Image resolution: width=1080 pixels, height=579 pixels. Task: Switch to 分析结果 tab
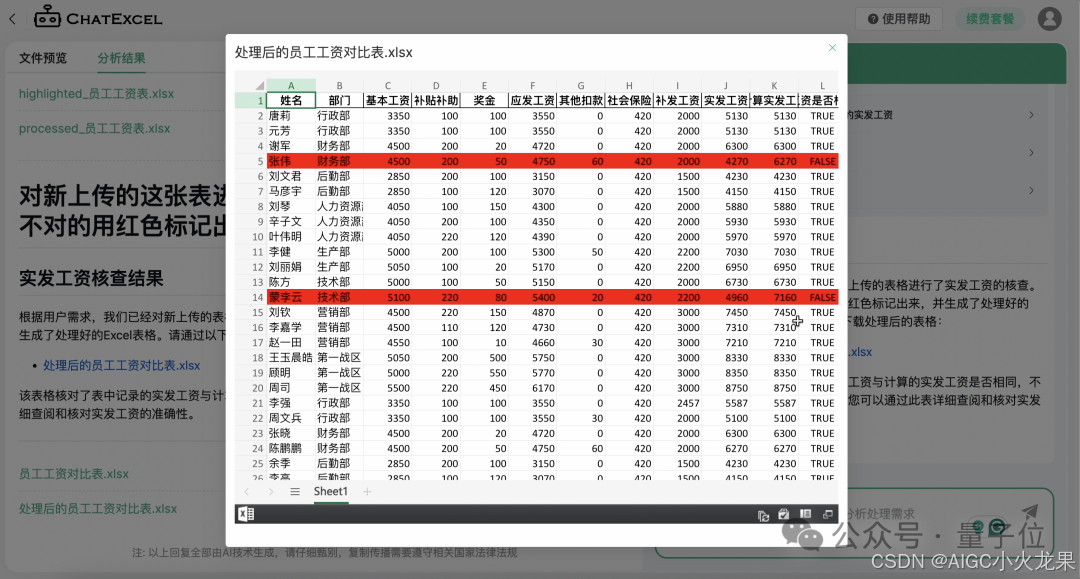(121, 58)
